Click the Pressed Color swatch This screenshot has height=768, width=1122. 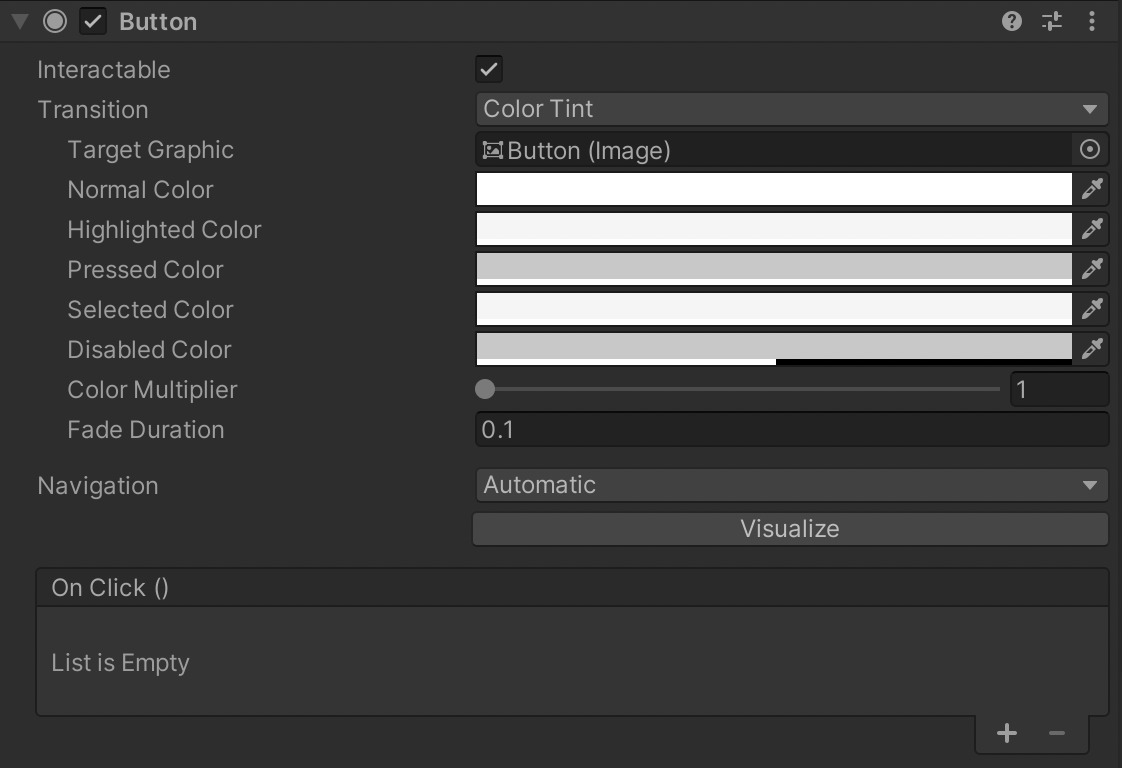tap(774, 269)
